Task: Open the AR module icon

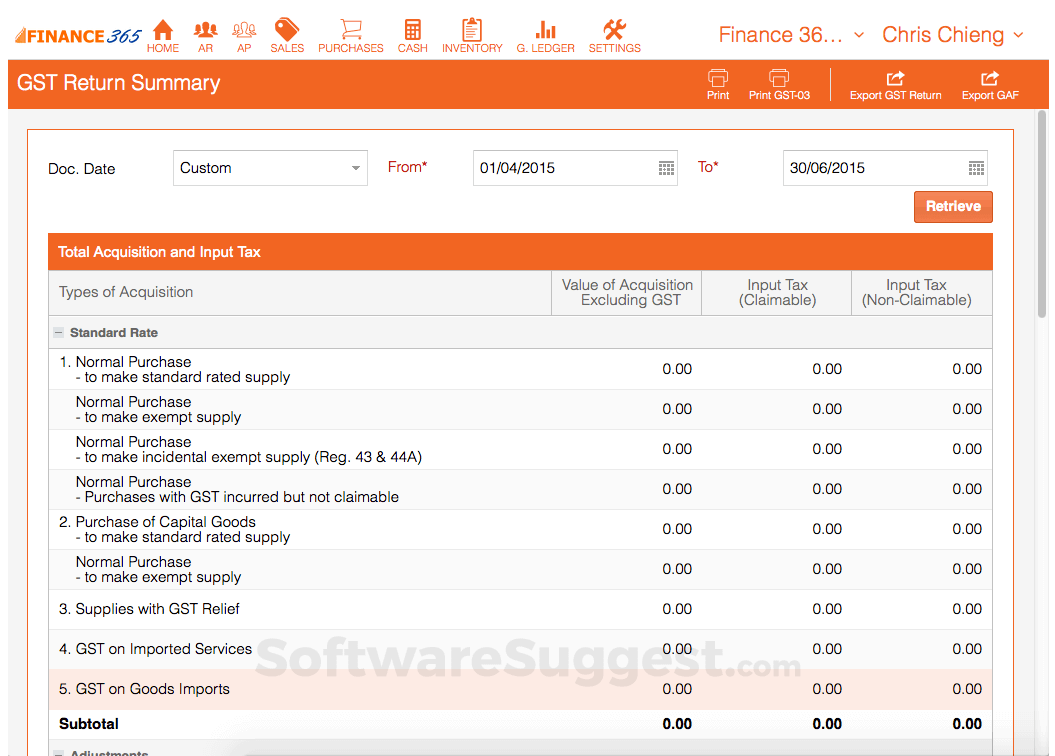Action: click(205, 35)
